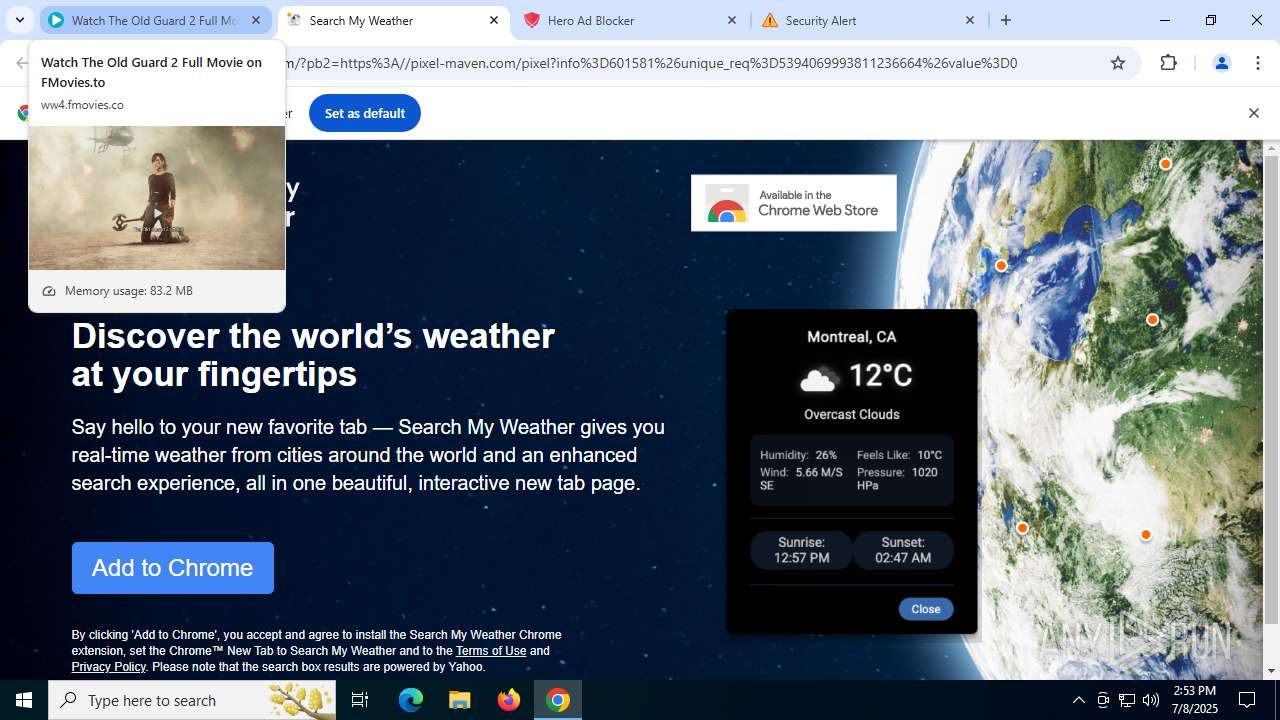Screen dimensions: 1280x720
Task: Click the Memory usage 83.2 MB text
Action: point(129,291)
